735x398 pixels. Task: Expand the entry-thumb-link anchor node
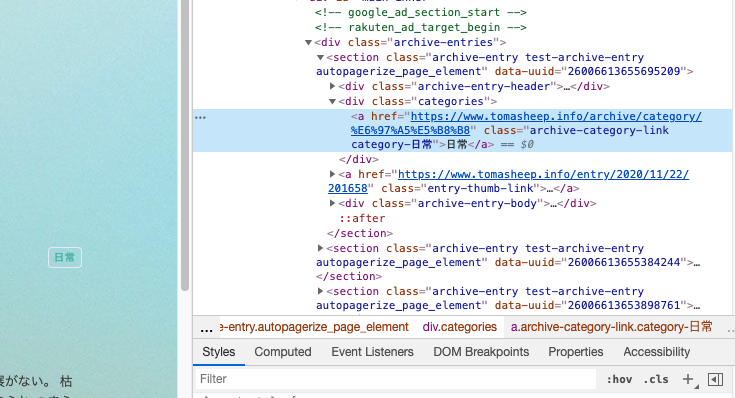point(332,174)
